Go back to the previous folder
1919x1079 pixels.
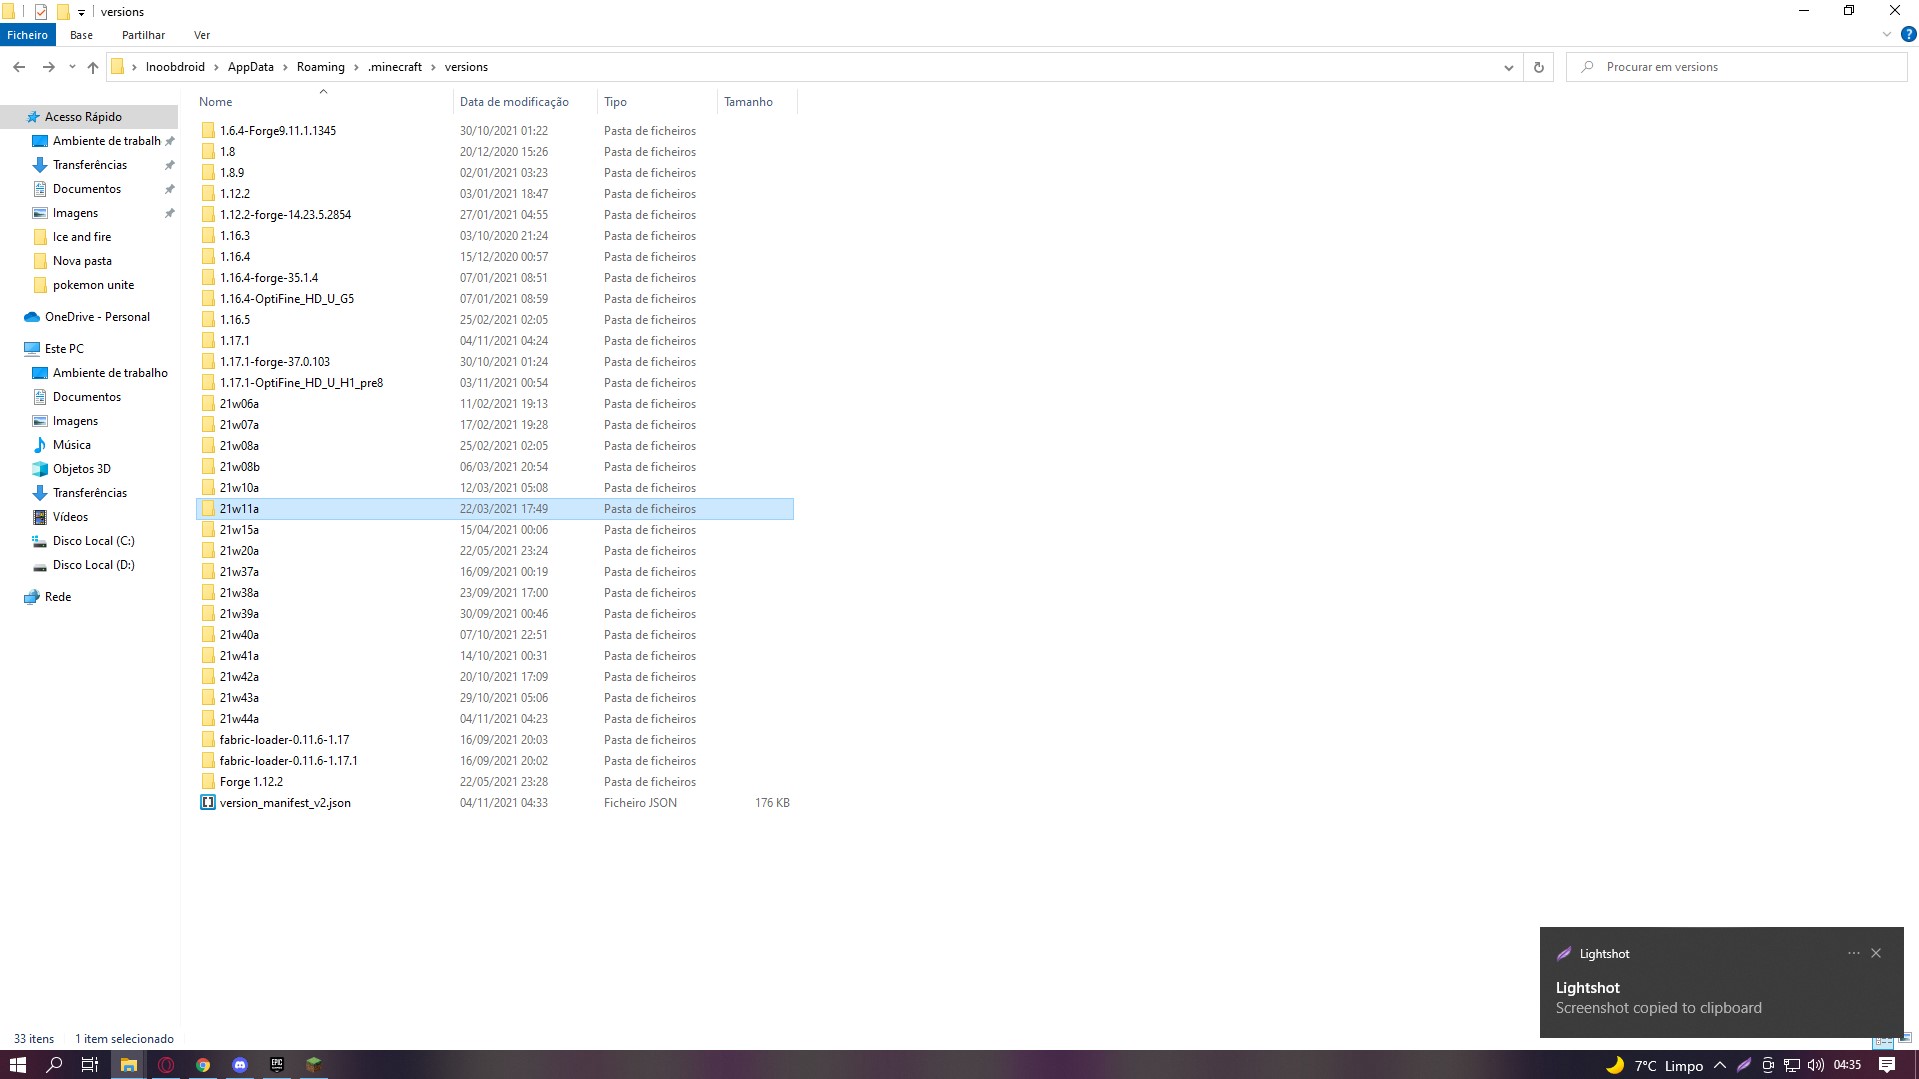pos(19,67)
